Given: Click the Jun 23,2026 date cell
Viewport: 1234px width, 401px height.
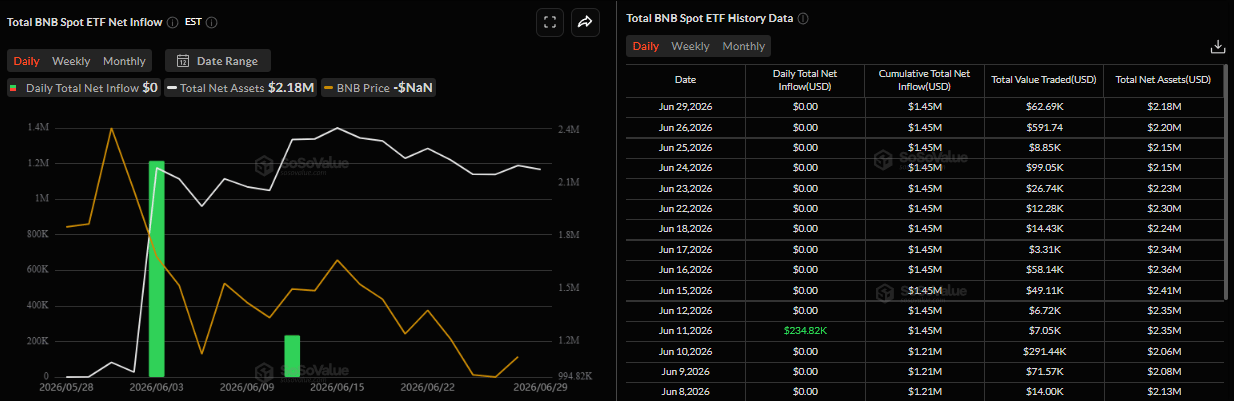Looking at the screenshot, I should click(685, 188).
